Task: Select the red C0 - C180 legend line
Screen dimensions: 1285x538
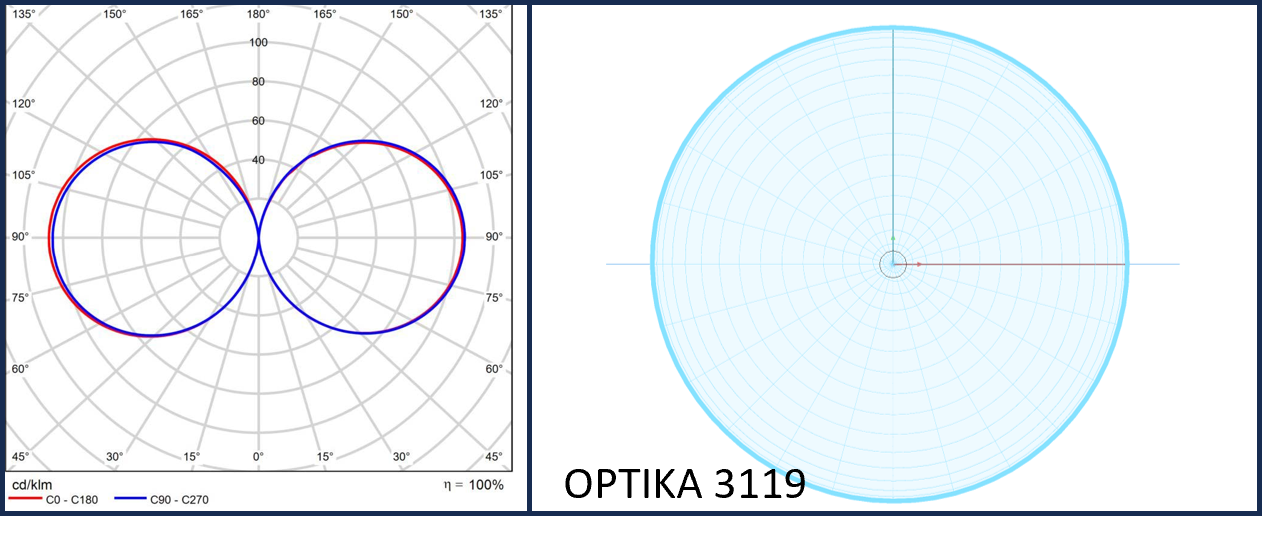Action: point(23,499)
